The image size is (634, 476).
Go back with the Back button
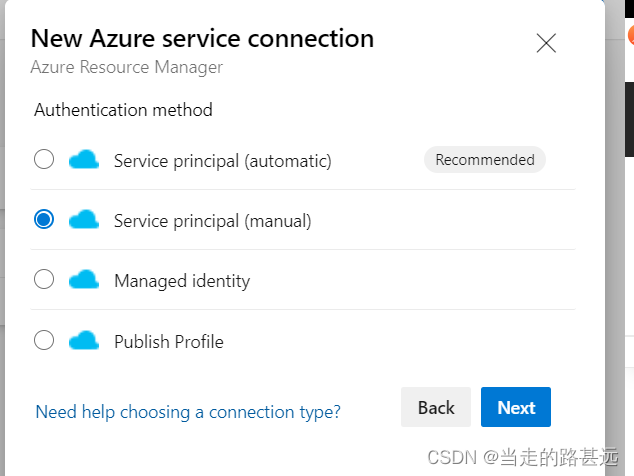pyautogui.click(x=436, y=407)
